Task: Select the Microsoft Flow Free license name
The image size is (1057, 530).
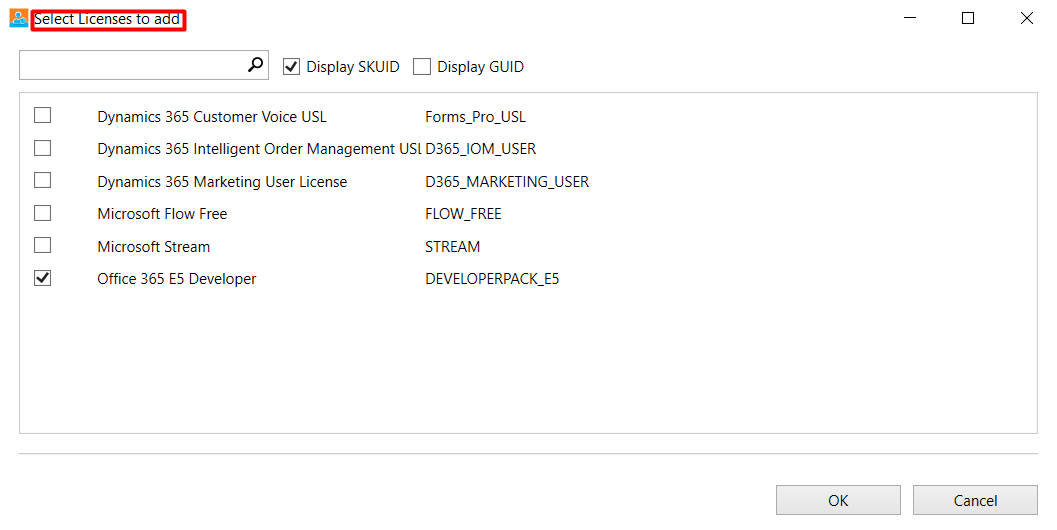Action: click(162, 214)
